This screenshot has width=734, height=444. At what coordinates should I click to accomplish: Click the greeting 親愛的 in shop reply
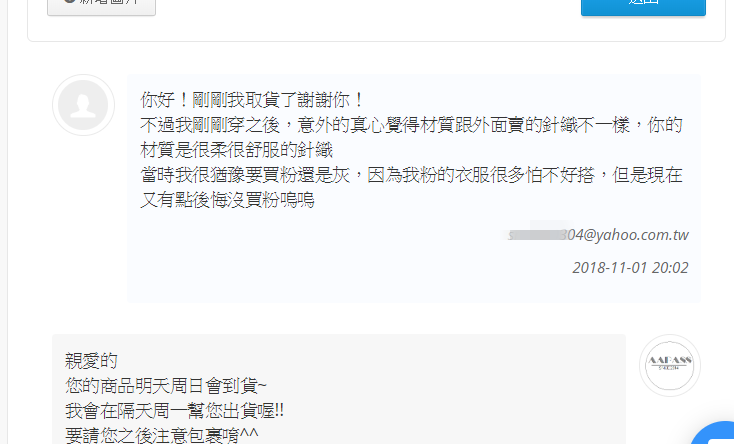[x=91, y=361]
